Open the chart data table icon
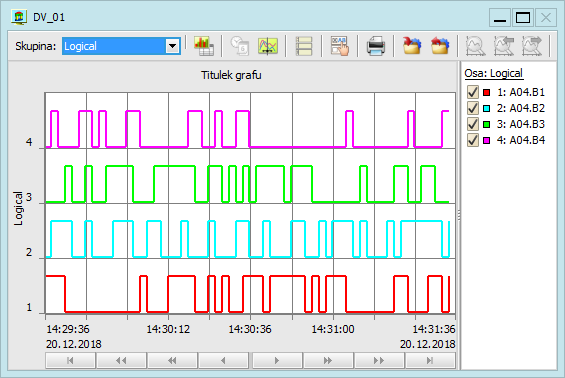Screen dimensions: 565x378 point(204,46)
